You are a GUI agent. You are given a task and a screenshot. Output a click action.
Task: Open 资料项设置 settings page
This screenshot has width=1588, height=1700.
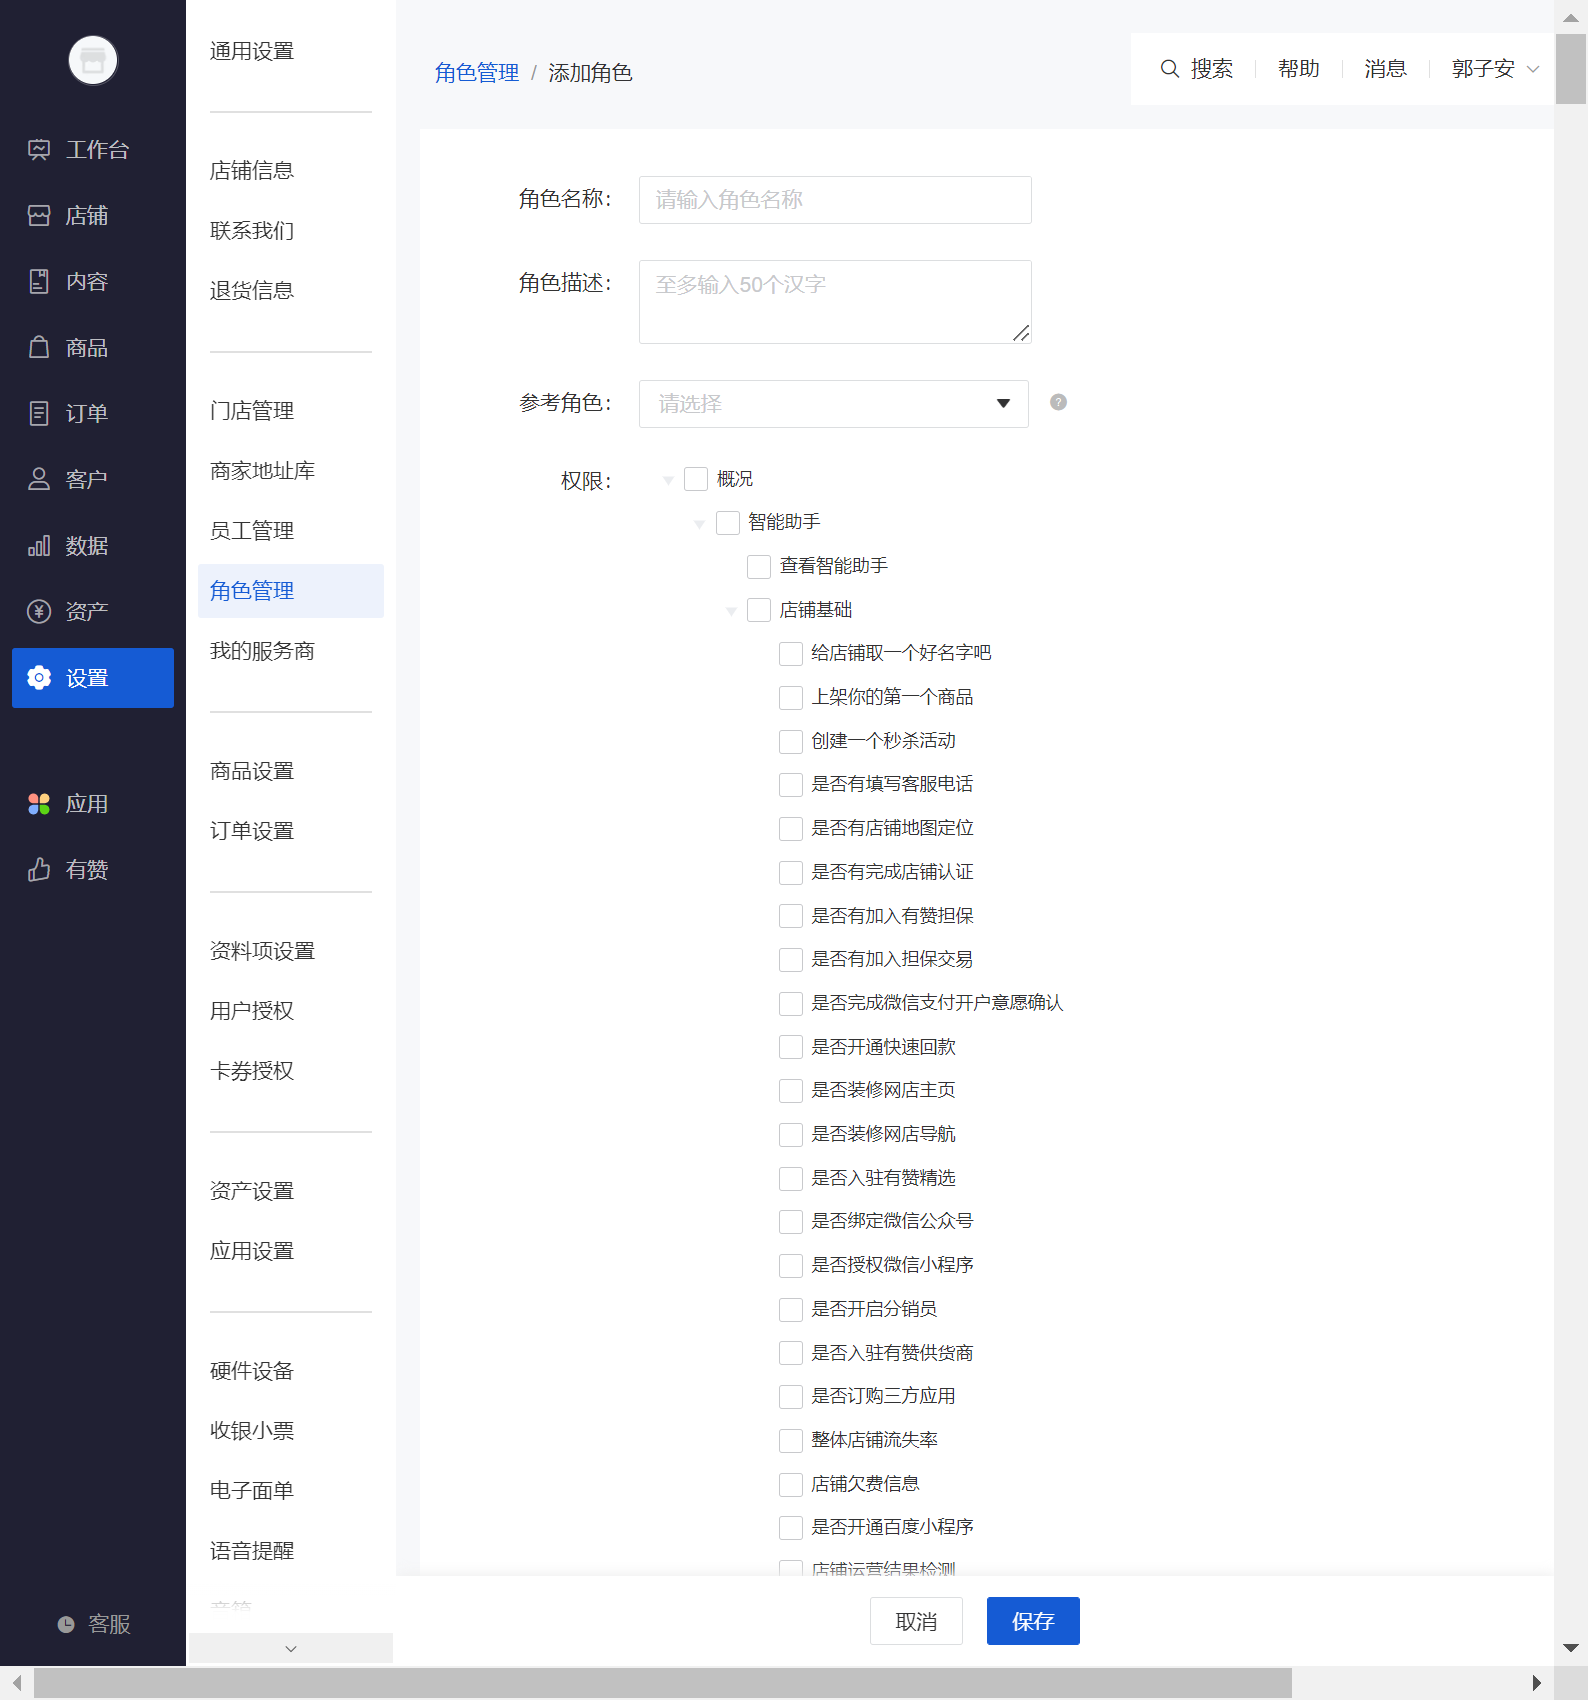pyautogui.click(x=262, y=951)
